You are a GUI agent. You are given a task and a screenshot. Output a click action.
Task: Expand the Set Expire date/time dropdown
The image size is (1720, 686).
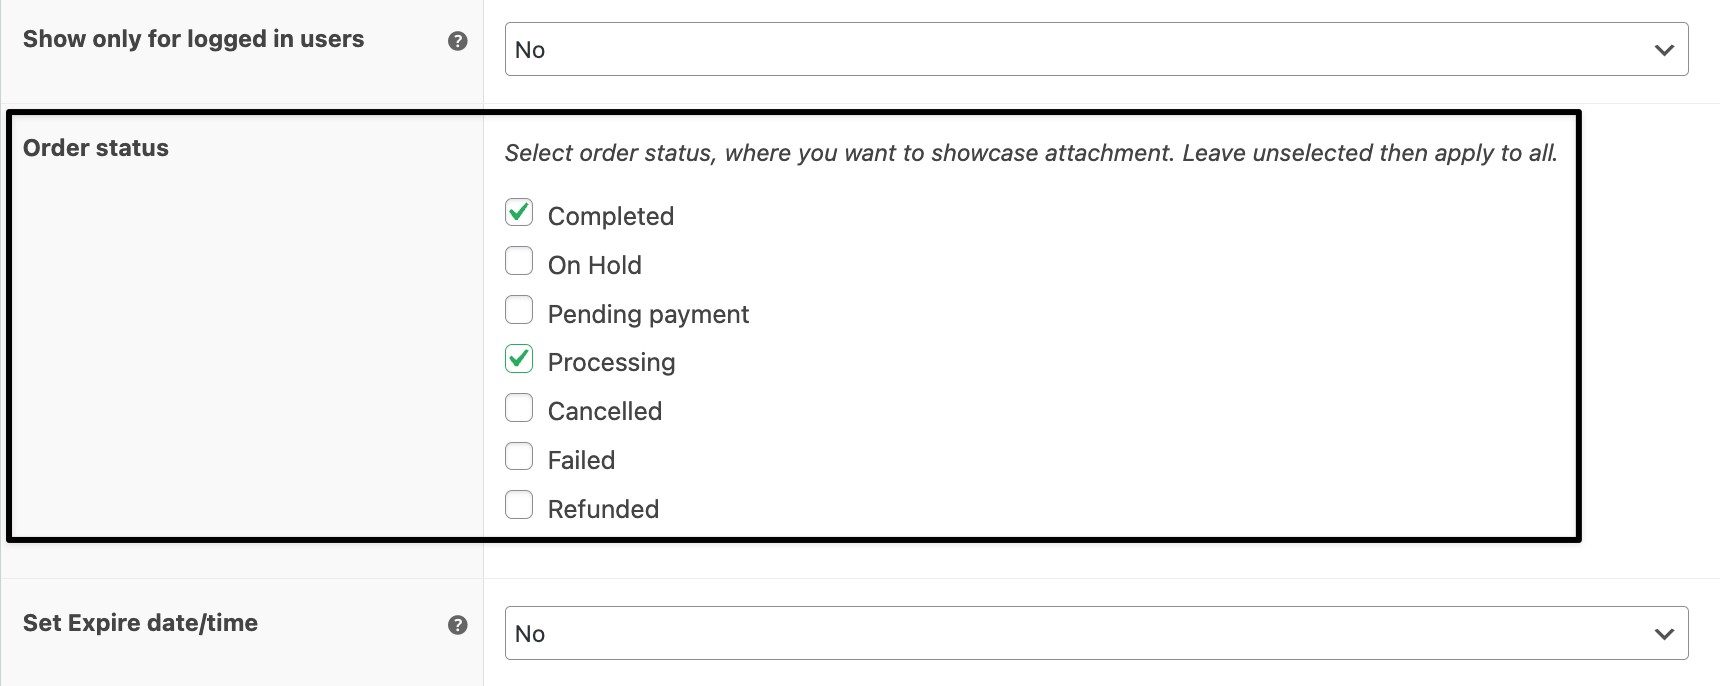click(1095, 632)
